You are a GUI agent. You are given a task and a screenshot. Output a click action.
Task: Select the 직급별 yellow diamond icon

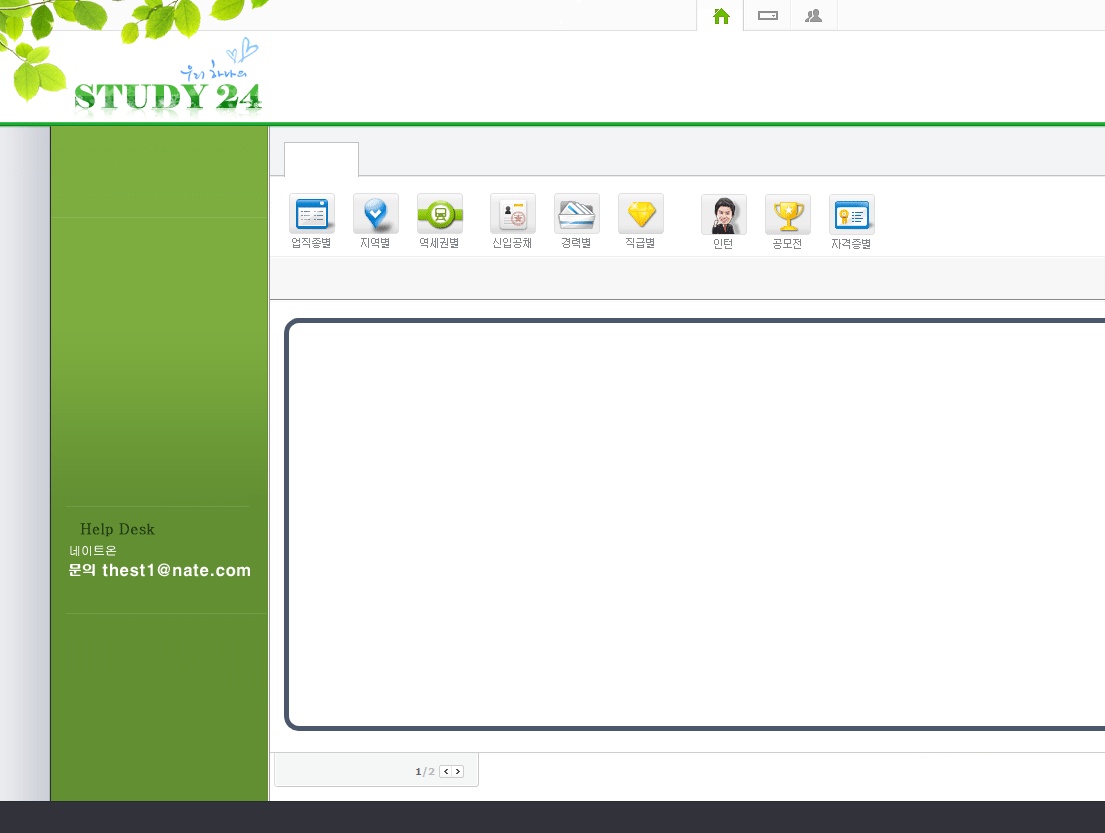click(640, 213)
